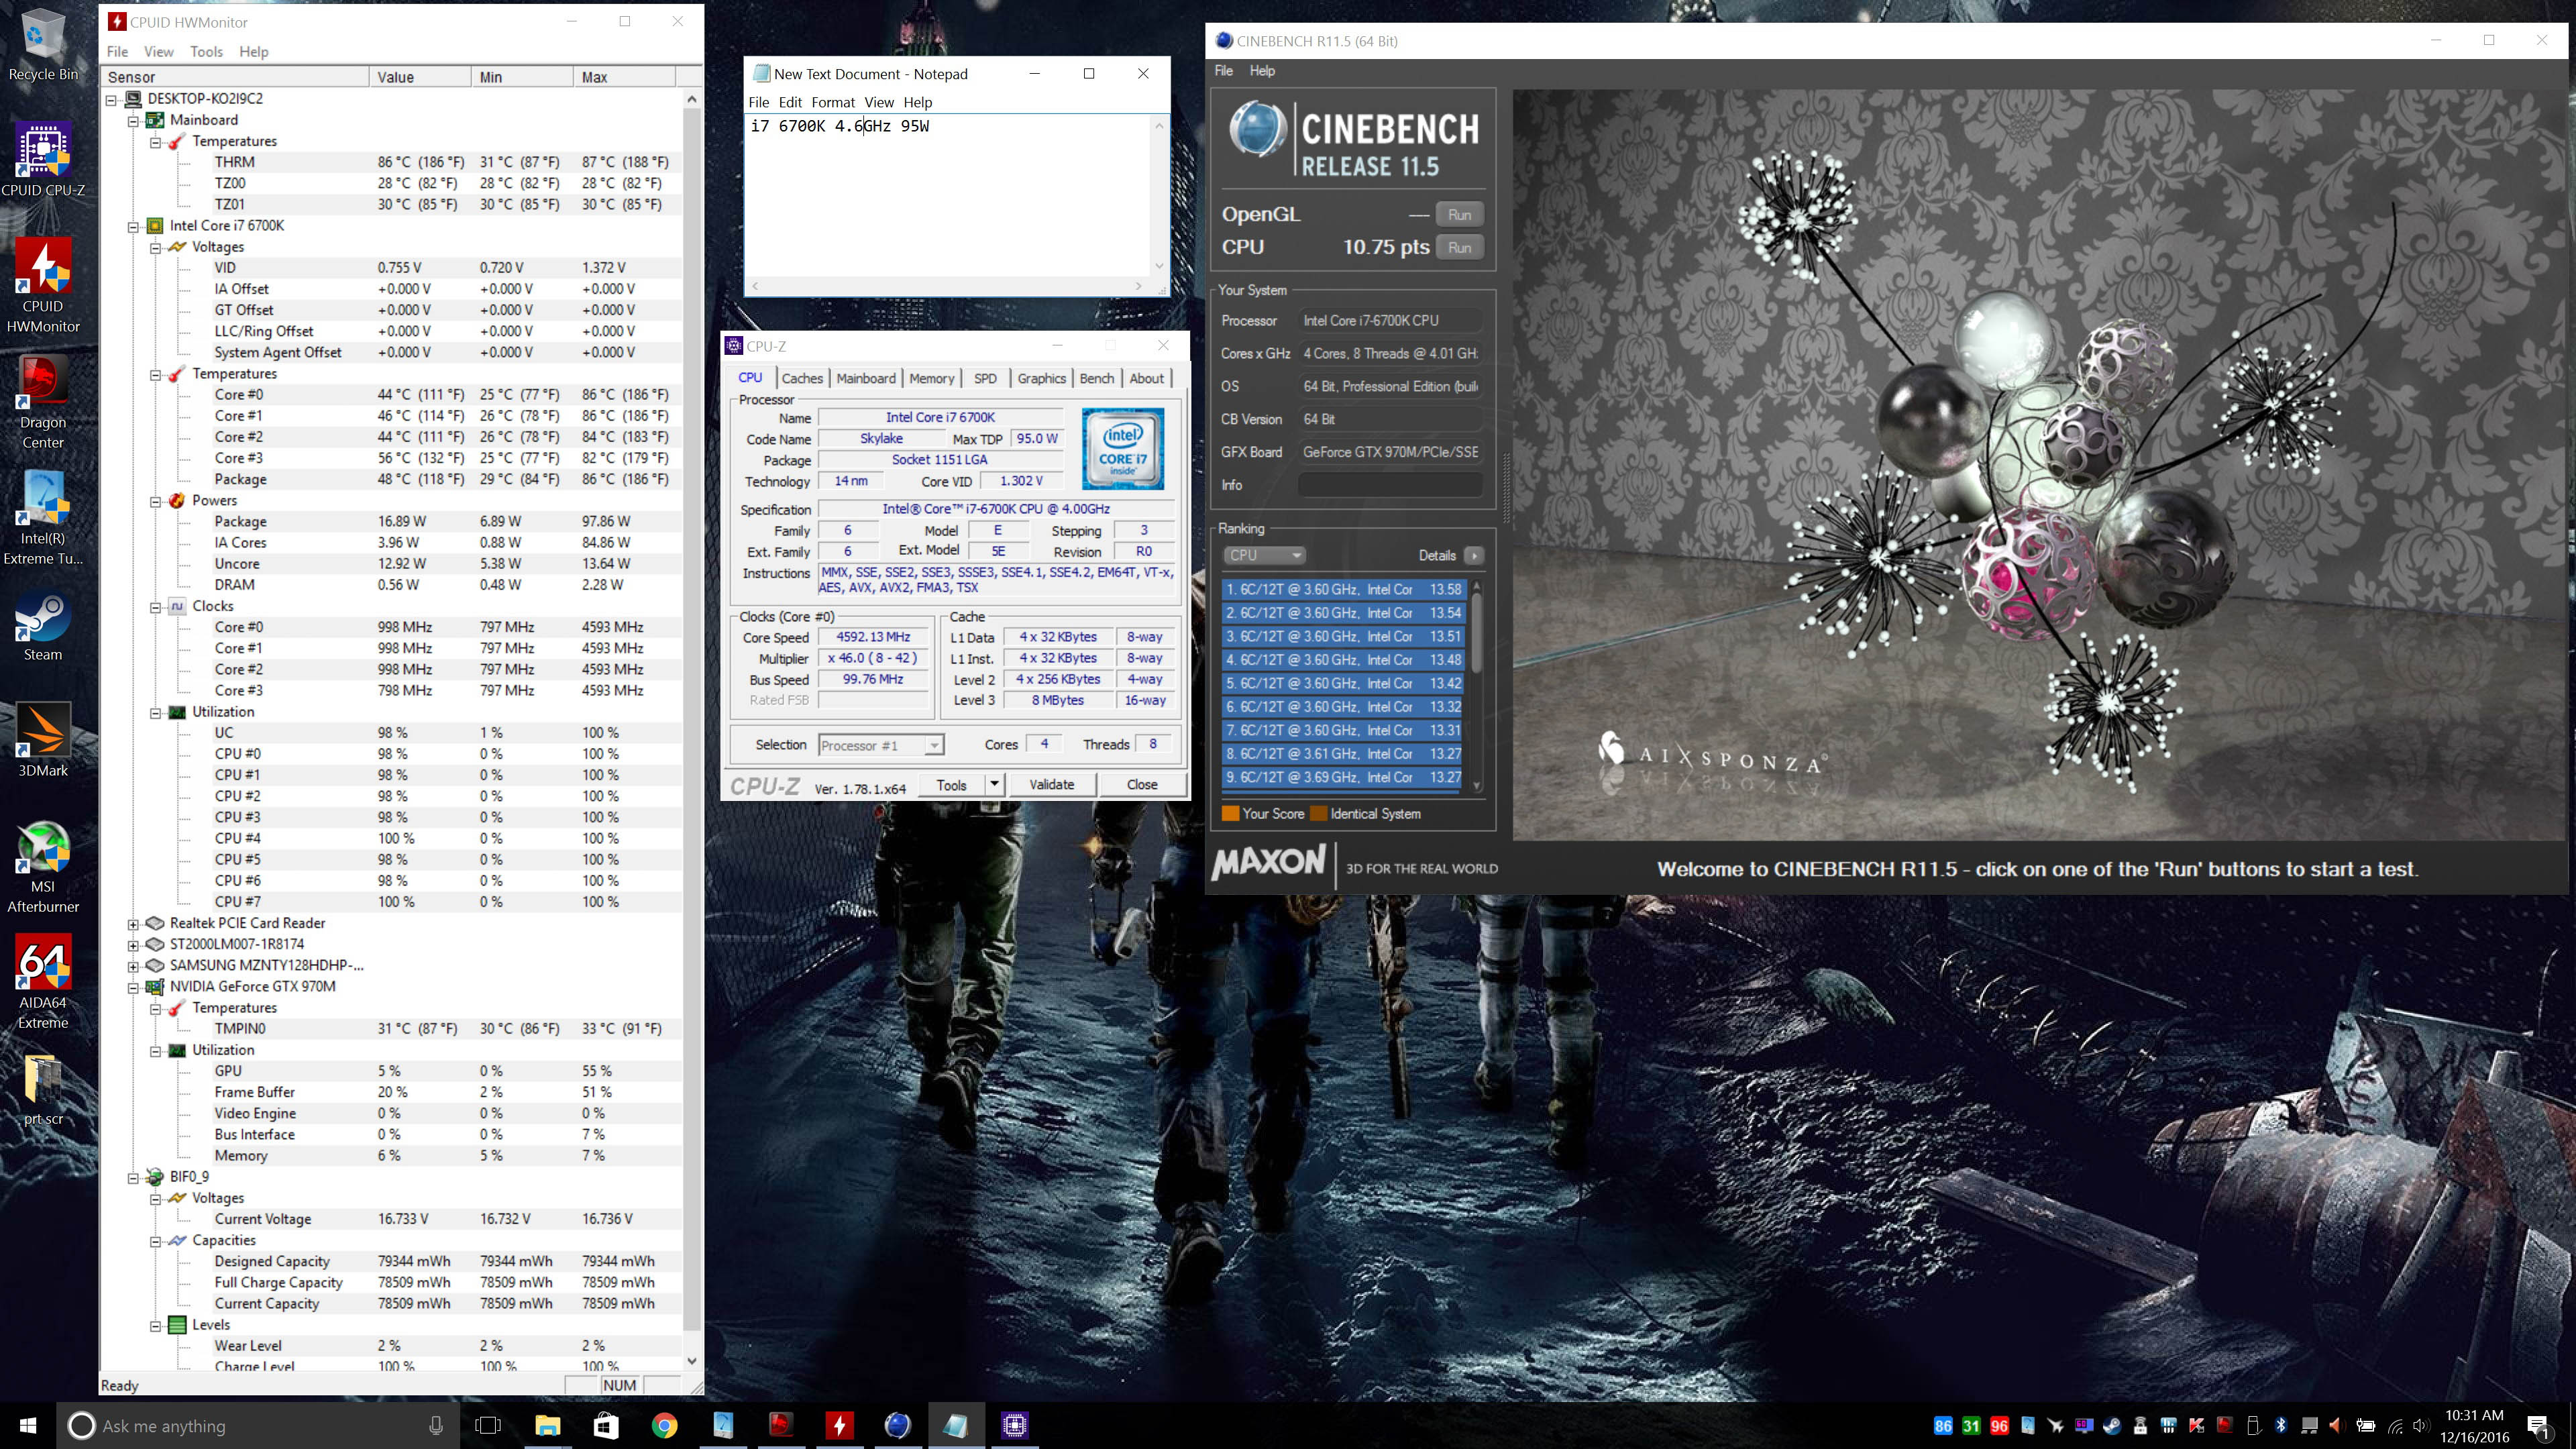The width and height of the screenshot is (2576, 1449).
Task: Open the Windows Store taskbar icon
Action: point(606,1425)
